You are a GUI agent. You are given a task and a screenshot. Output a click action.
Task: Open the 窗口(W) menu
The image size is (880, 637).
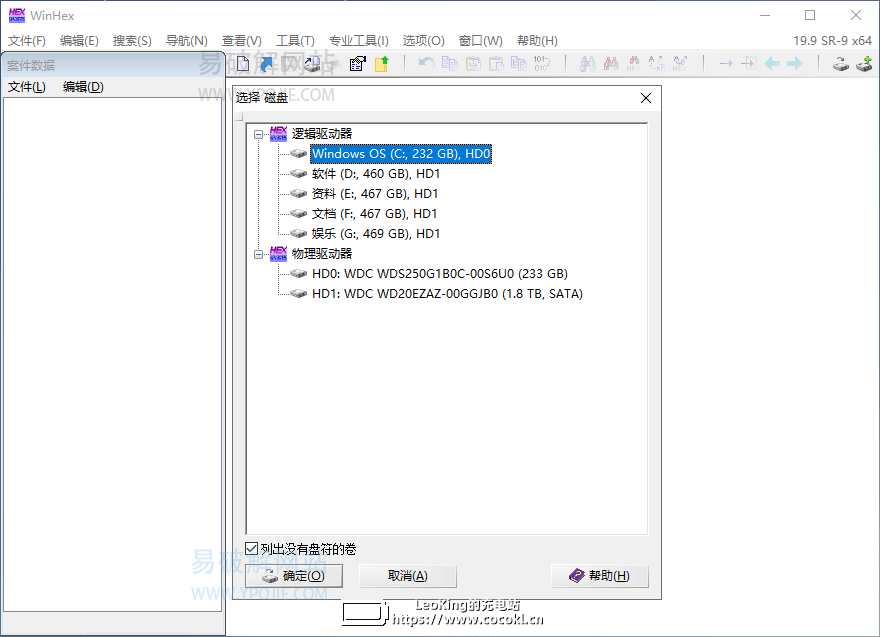point(480,40)
